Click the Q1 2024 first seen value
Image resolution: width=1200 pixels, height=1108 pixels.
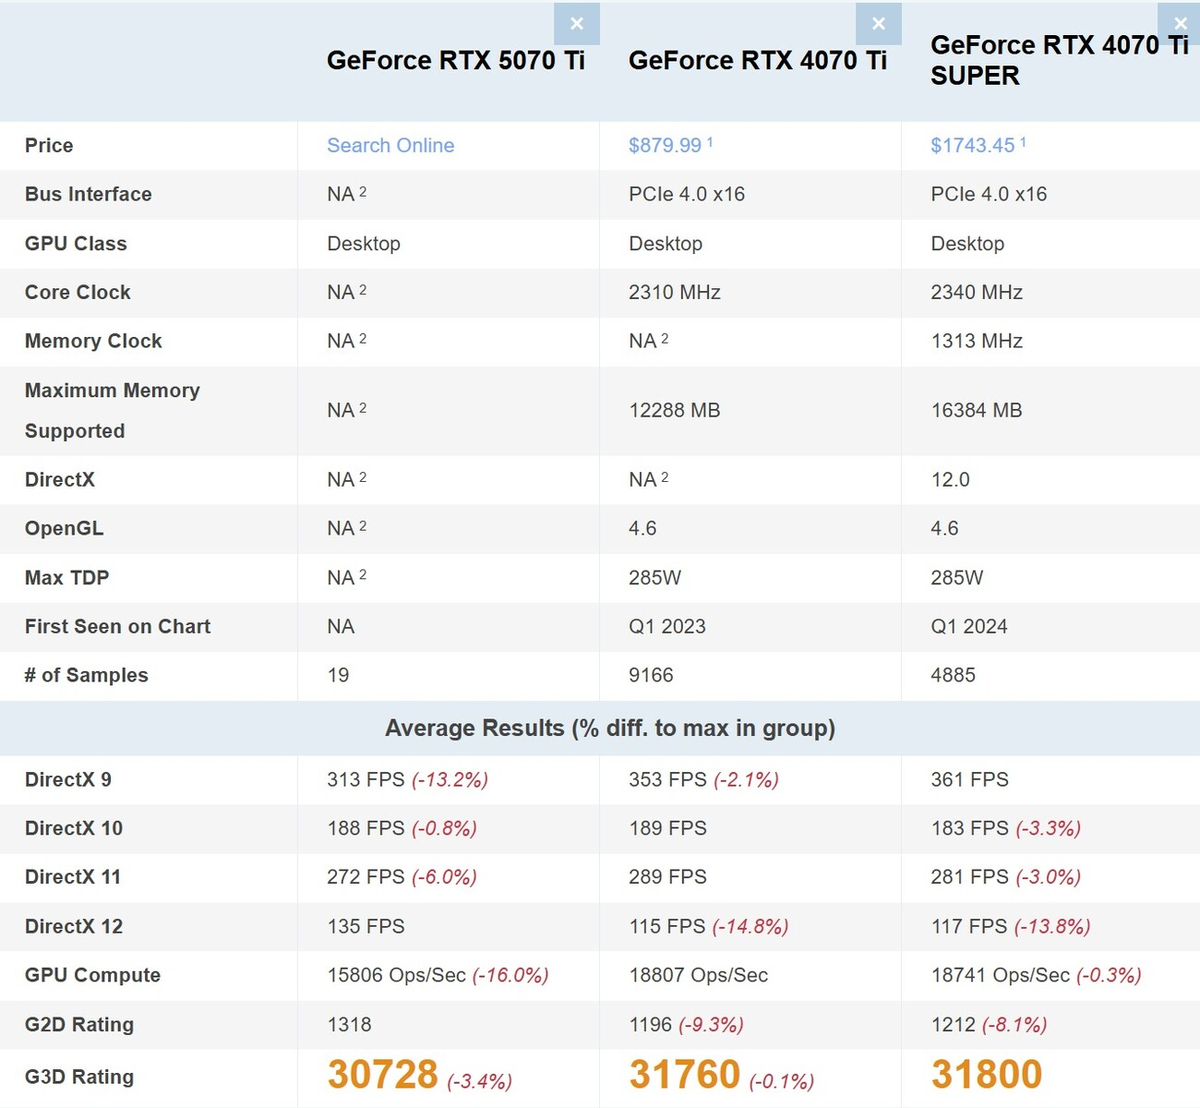[x=969, y=626]
